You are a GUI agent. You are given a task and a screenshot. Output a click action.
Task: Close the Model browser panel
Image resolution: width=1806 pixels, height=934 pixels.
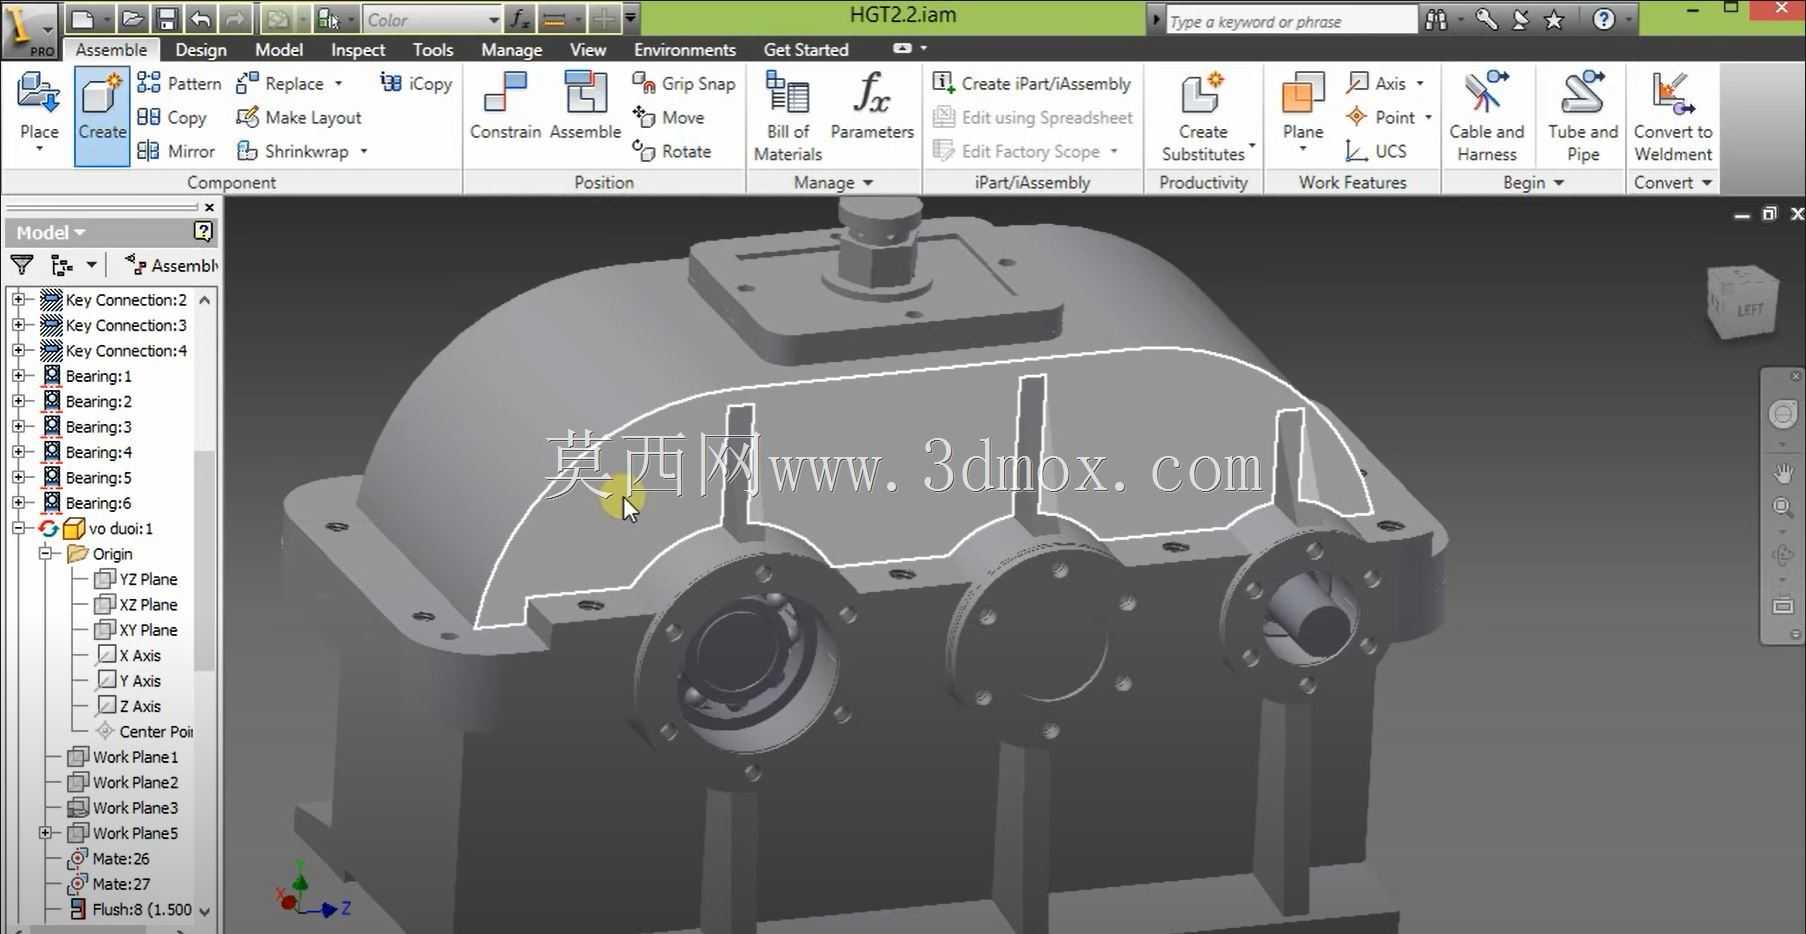(209, 207)
